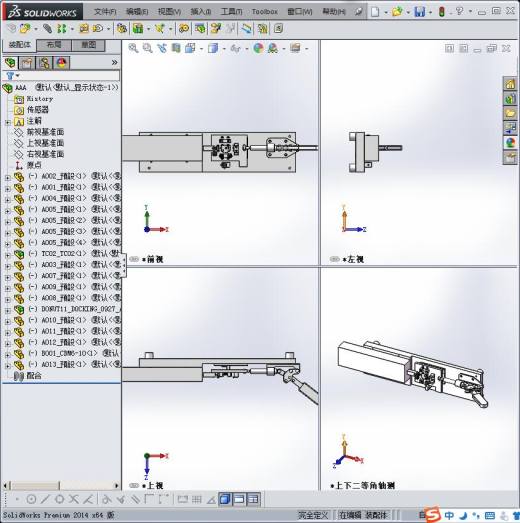Click Zoom to Fit magnifier icon
Screen dimensions: 520x523
tap(133, 48)
